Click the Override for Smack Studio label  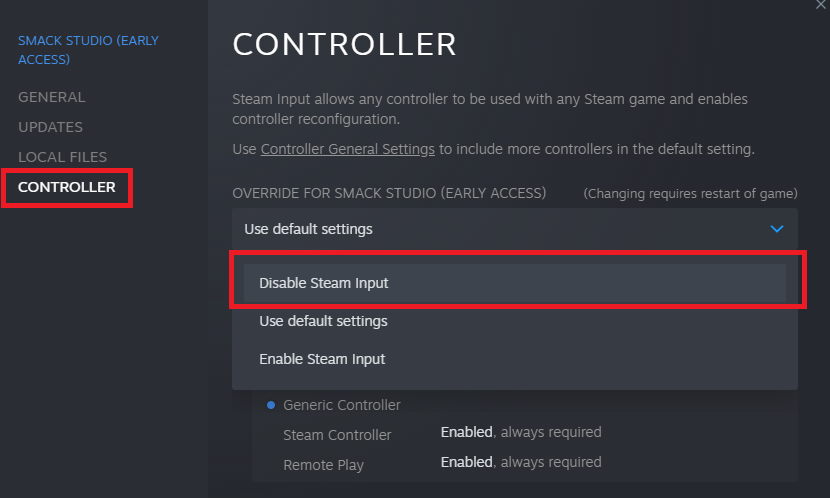[389, 193]
